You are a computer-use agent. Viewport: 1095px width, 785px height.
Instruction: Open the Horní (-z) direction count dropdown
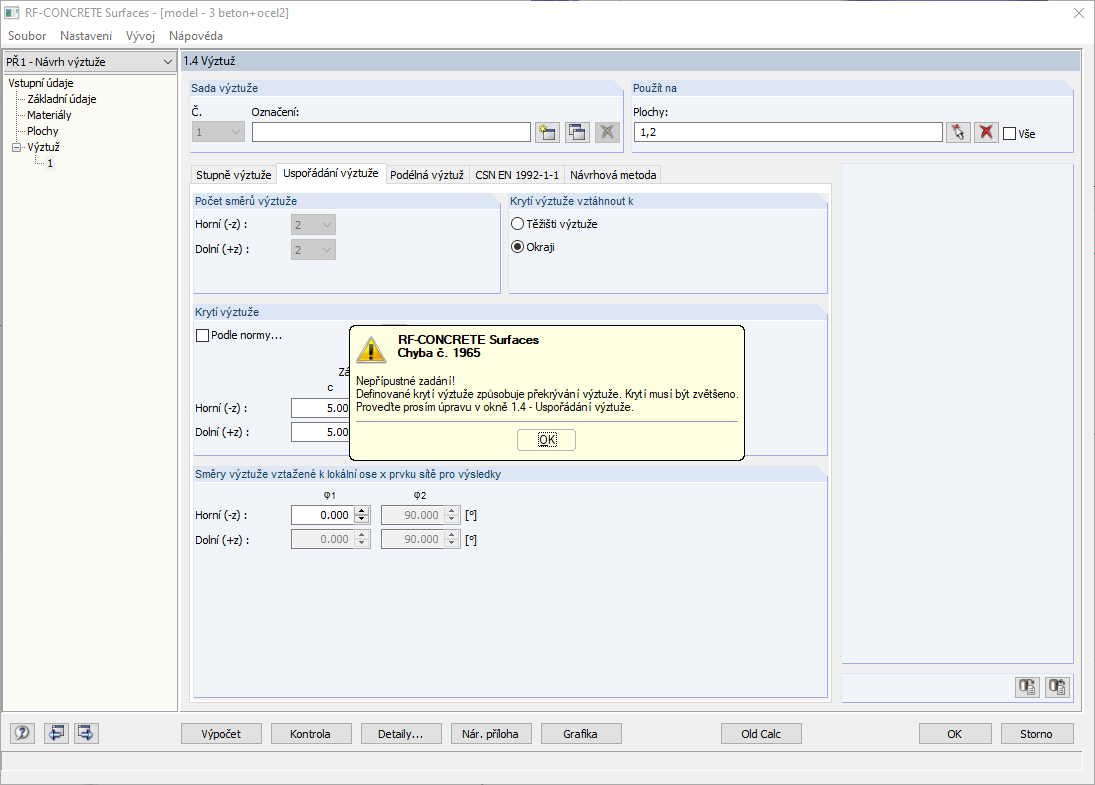[313, 225]
